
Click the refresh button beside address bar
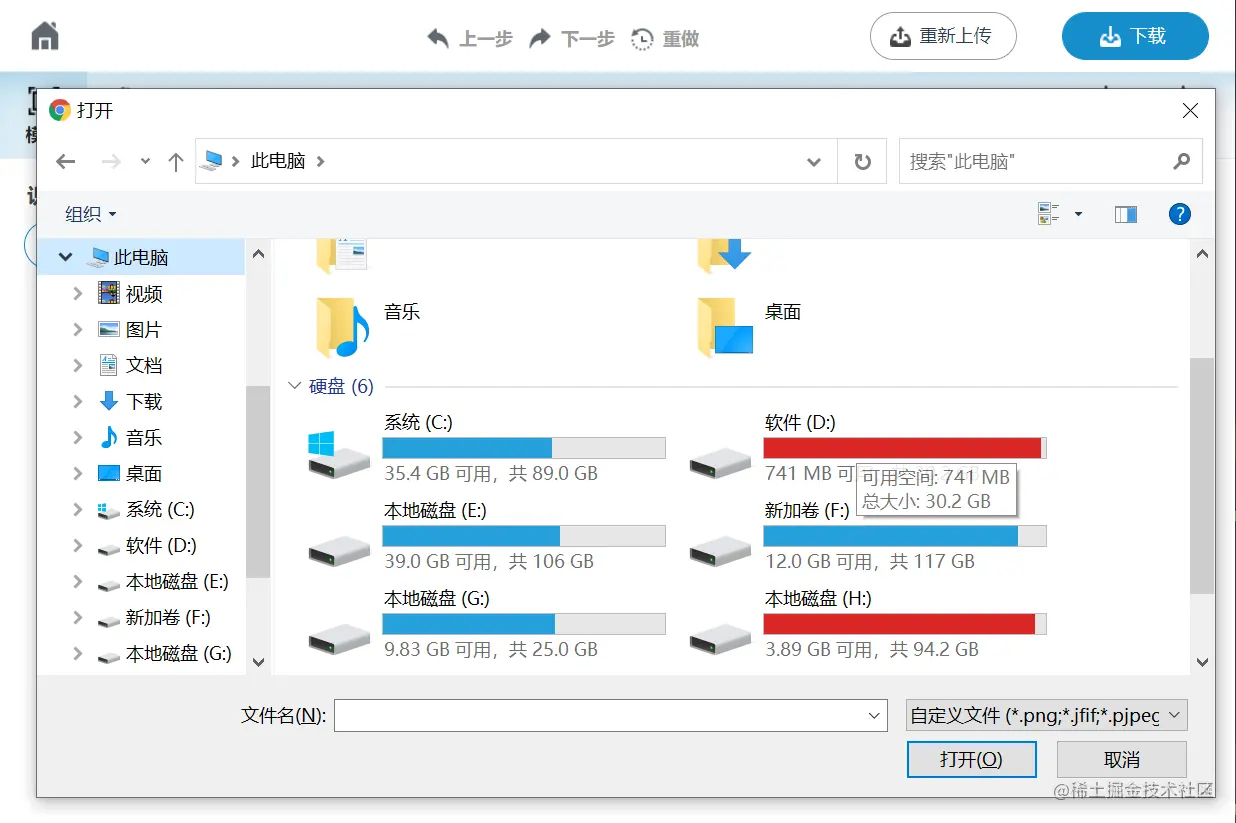tap(862, 162)
